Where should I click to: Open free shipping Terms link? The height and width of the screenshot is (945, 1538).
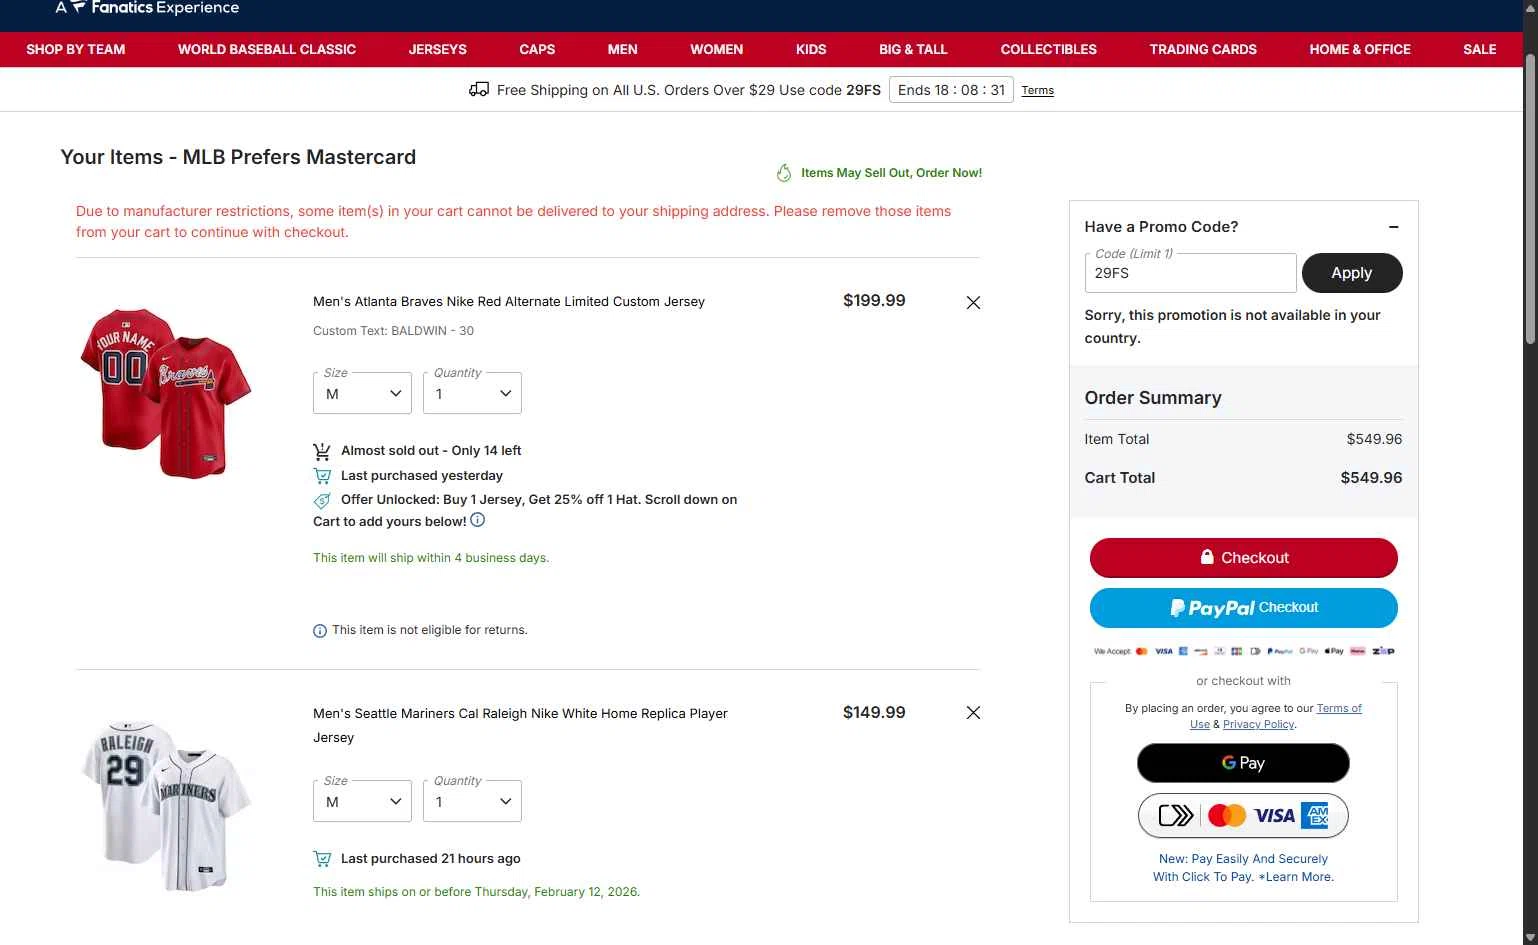point(1037,90)
